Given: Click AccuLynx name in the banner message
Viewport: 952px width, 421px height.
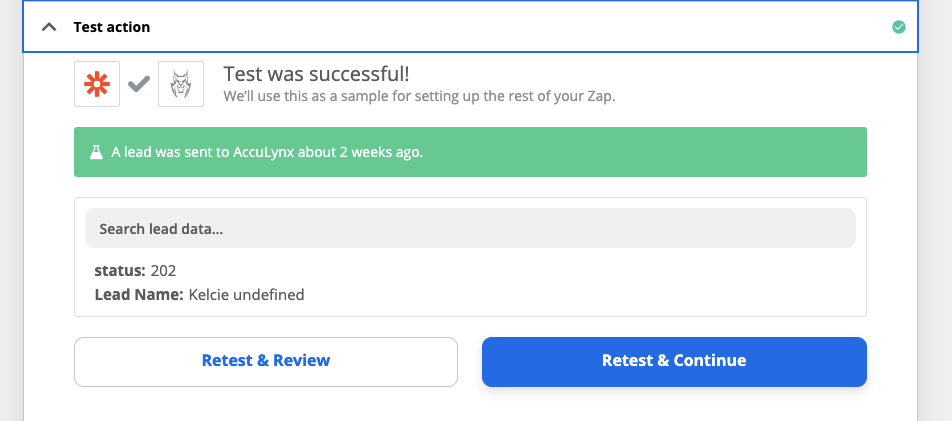Looking at the screenshot, I should 264,152.
